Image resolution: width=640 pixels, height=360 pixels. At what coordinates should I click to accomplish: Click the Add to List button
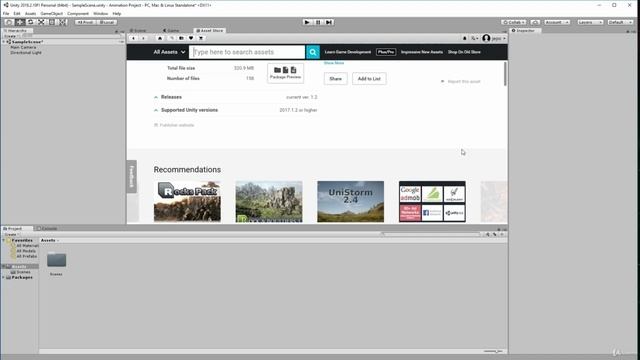[369, 79]
